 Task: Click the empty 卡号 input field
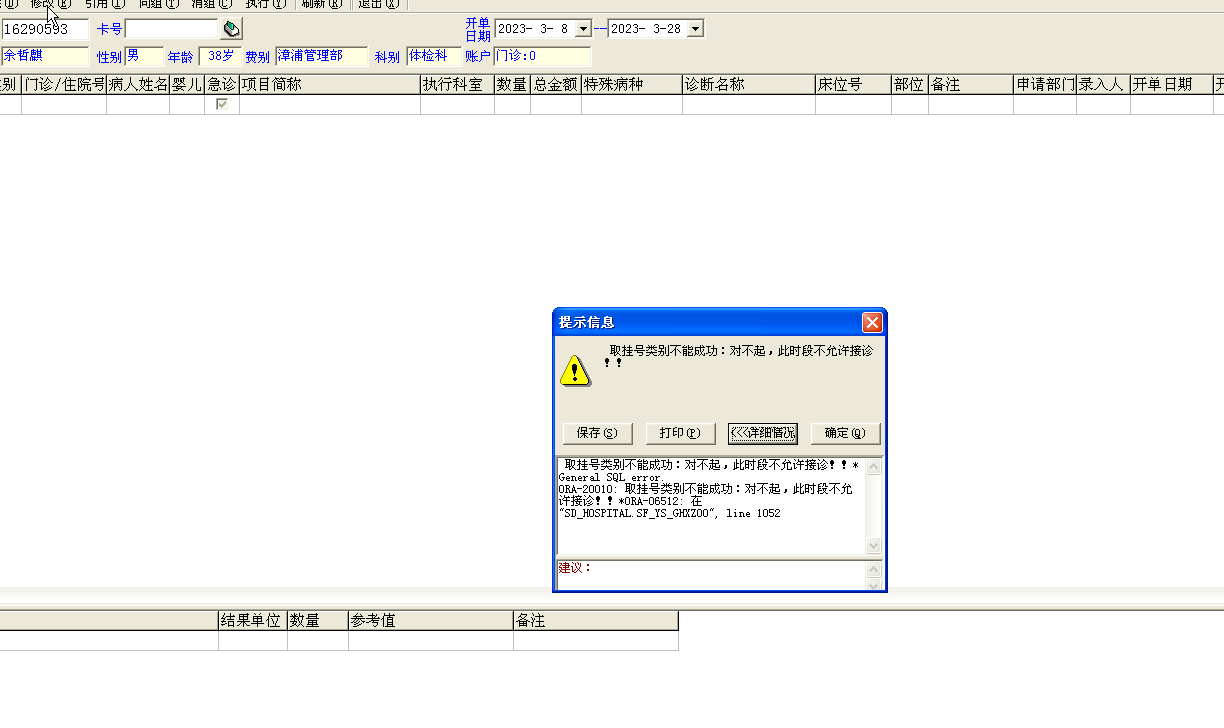(x=171, y=29)
